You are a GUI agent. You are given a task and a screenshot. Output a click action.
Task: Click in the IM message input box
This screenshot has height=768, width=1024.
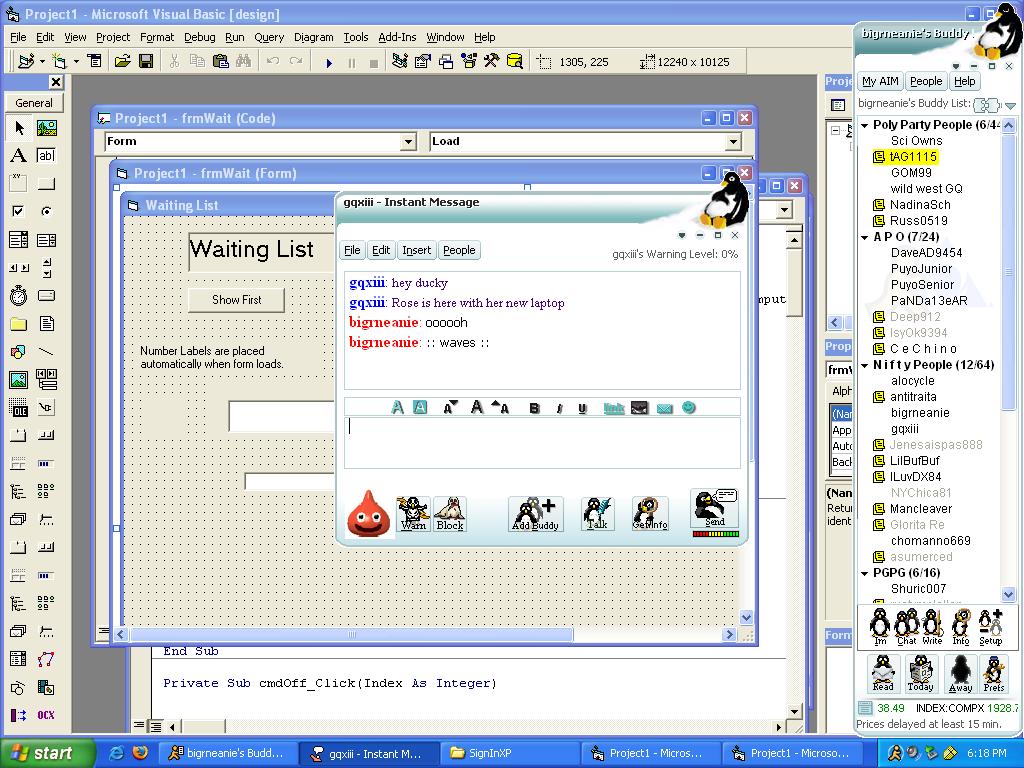(542, 443)
